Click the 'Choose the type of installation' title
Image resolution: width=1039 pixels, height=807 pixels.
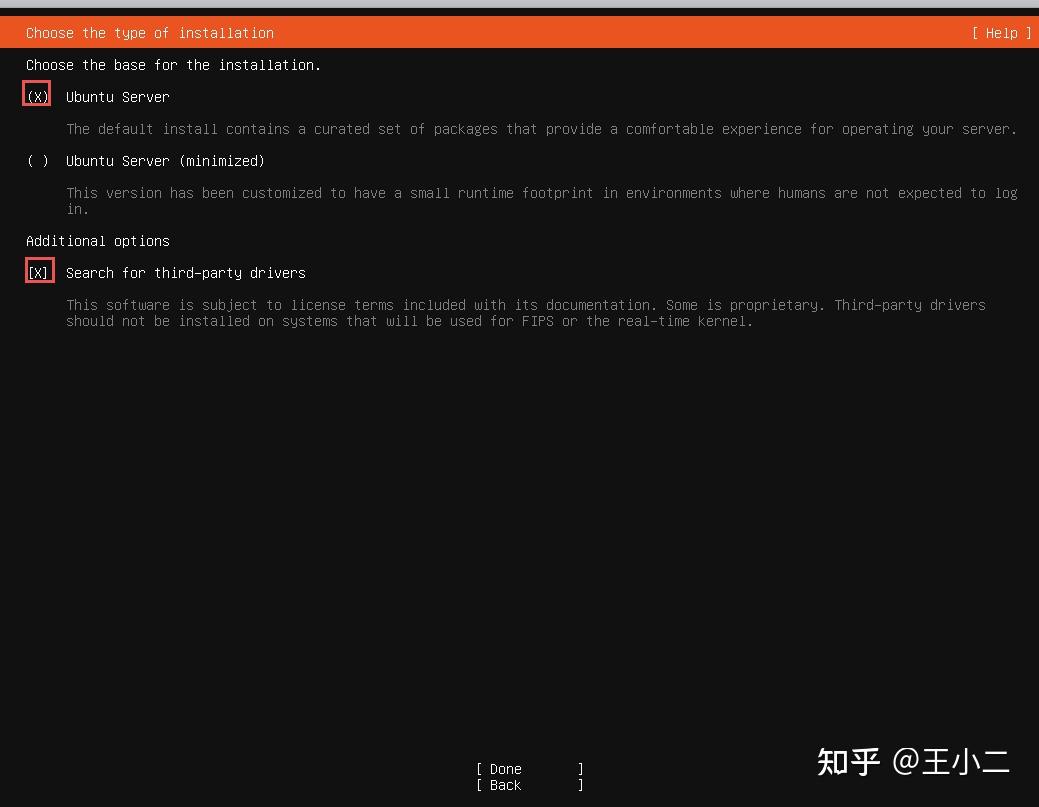pos(150,33)
